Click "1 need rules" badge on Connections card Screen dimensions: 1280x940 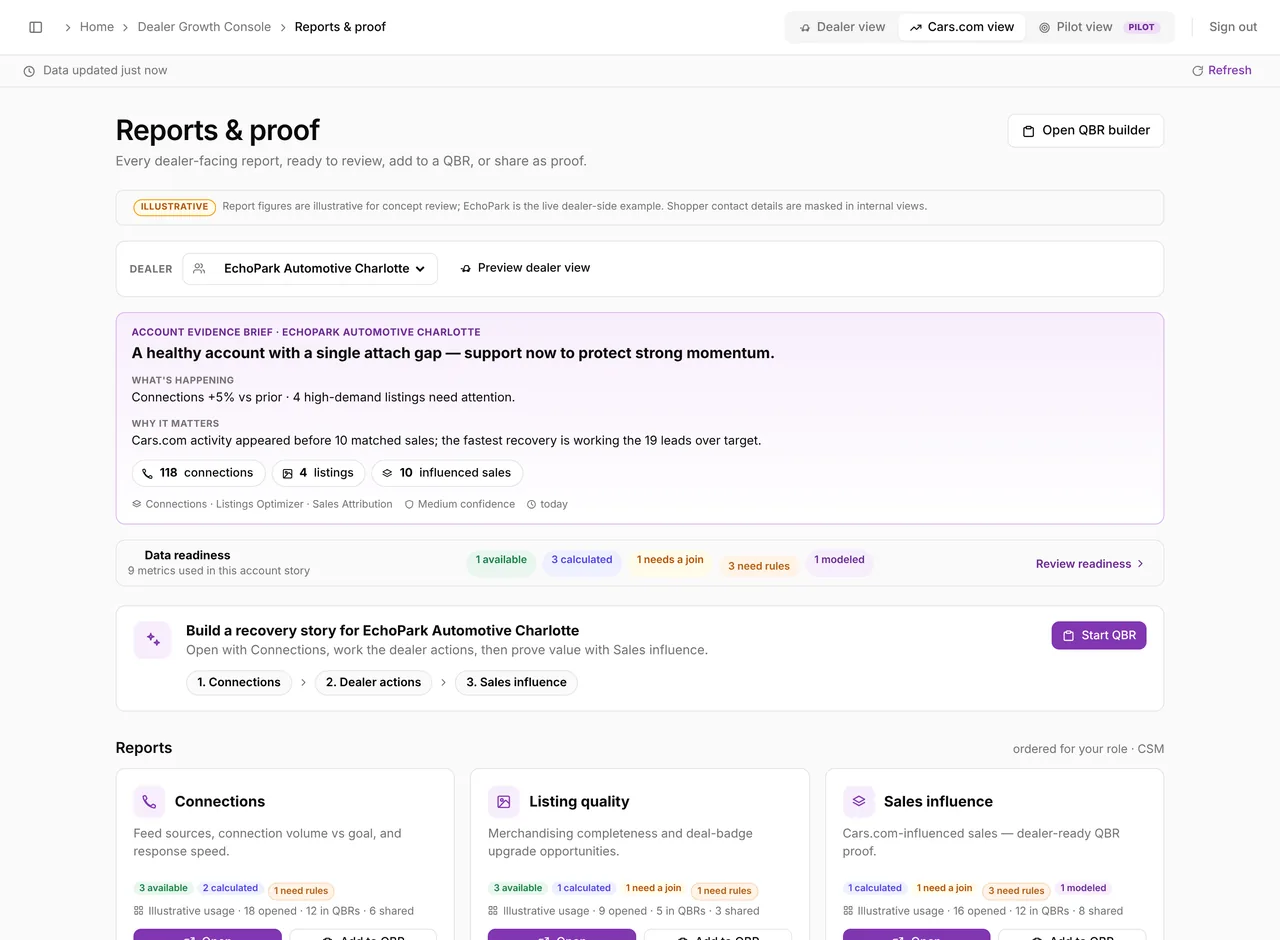pyautogui.click(x=301, y=891)
